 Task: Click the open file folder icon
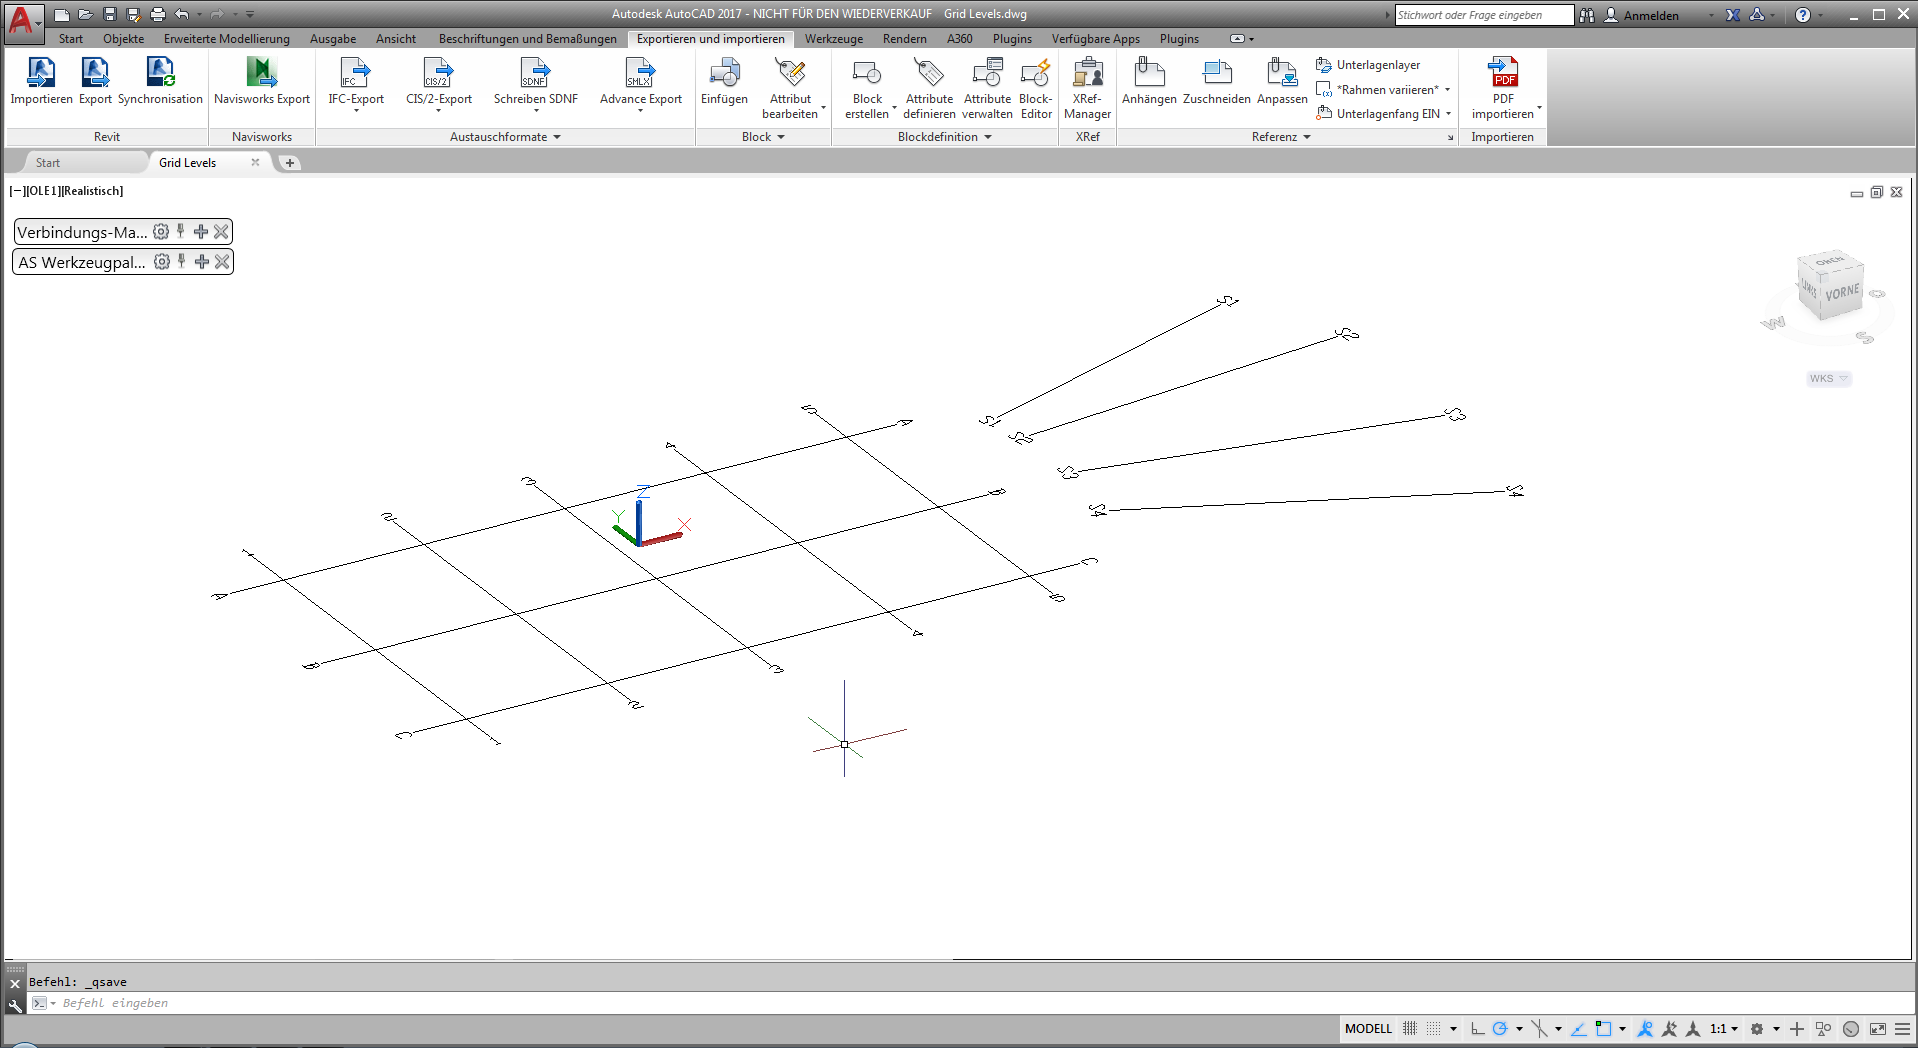[86, 14]
